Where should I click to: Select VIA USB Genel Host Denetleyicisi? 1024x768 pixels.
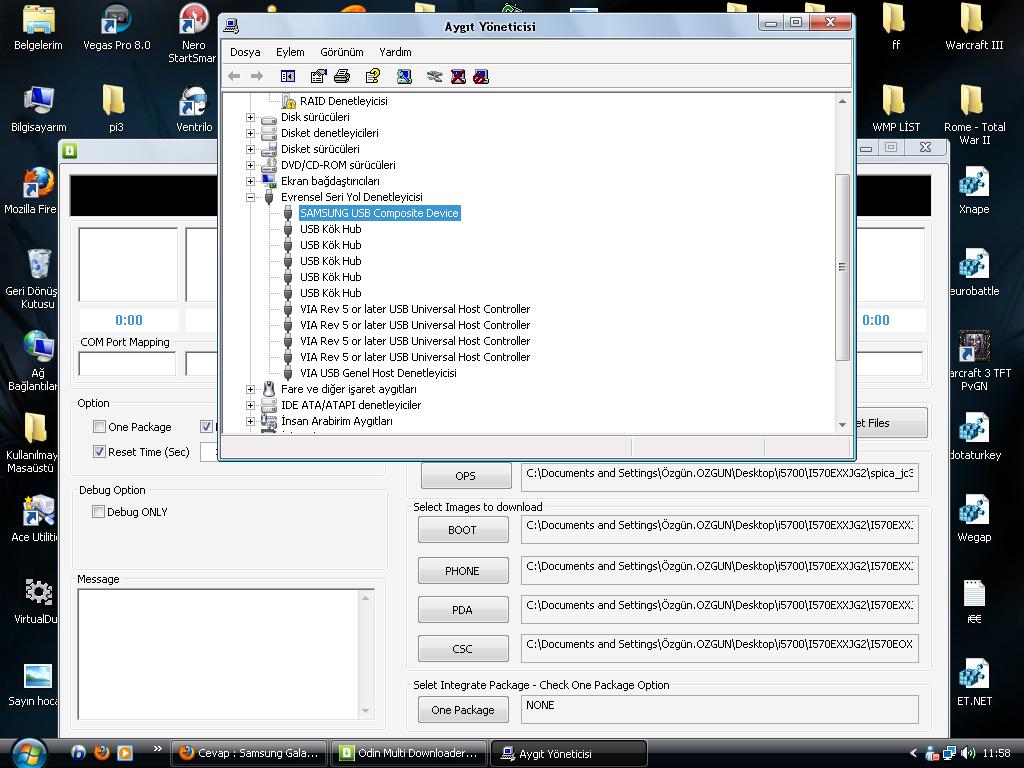[378, 373]
